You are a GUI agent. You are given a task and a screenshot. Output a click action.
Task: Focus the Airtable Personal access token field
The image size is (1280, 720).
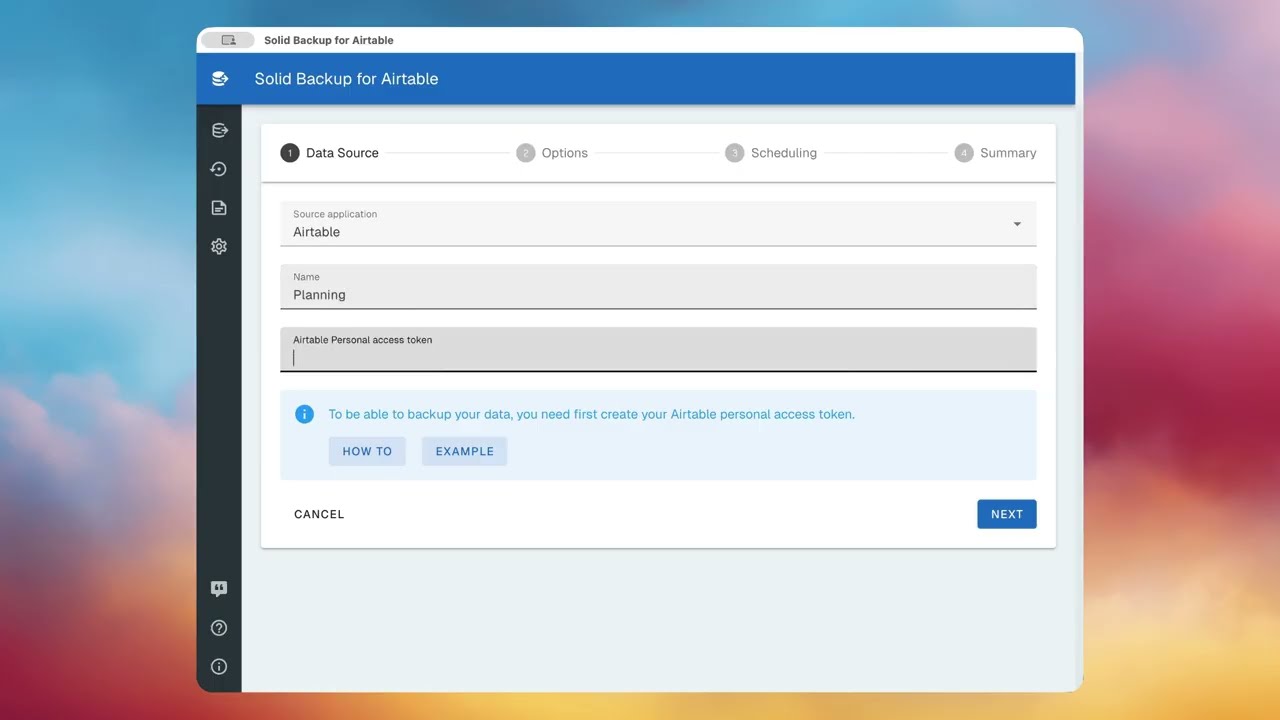(658, 350)
